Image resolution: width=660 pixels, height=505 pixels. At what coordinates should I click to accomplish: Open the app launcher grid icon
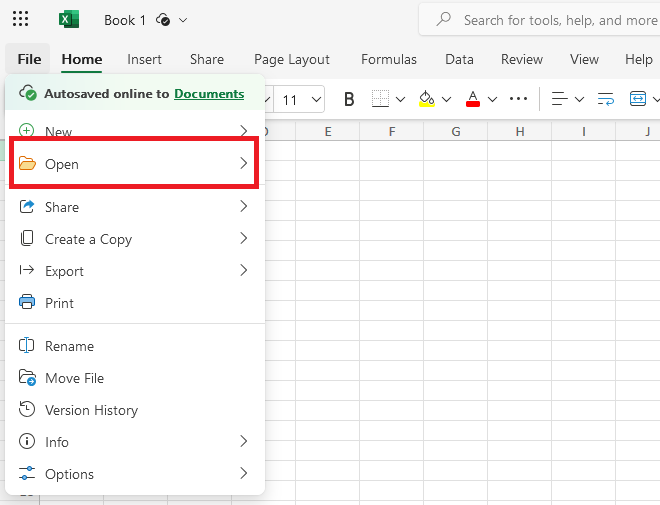(x=20, y=19)
